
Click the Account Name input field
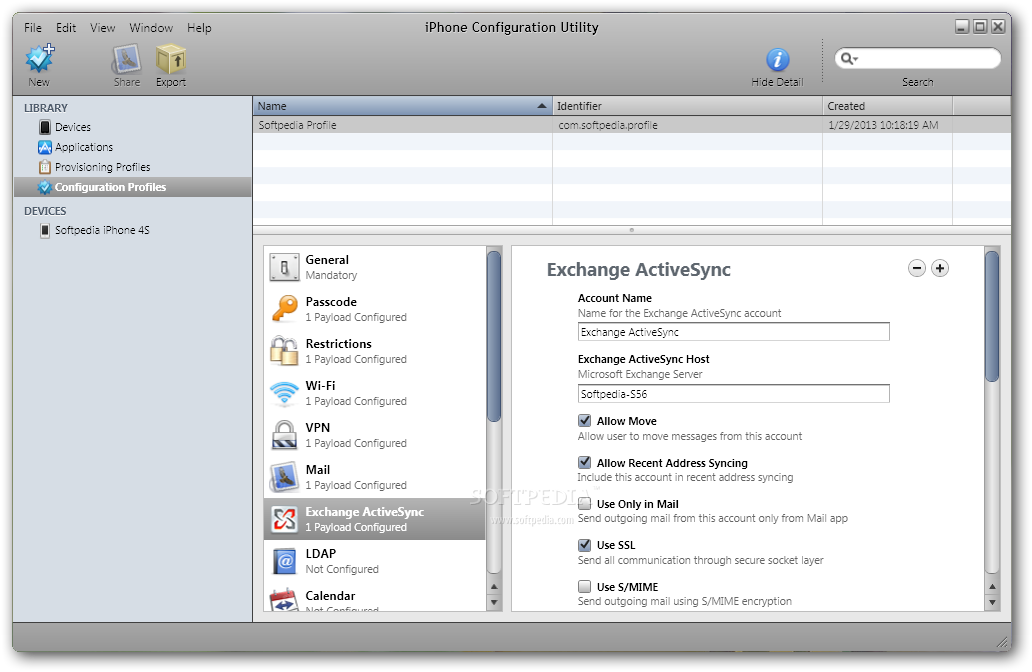click(733, 332)
